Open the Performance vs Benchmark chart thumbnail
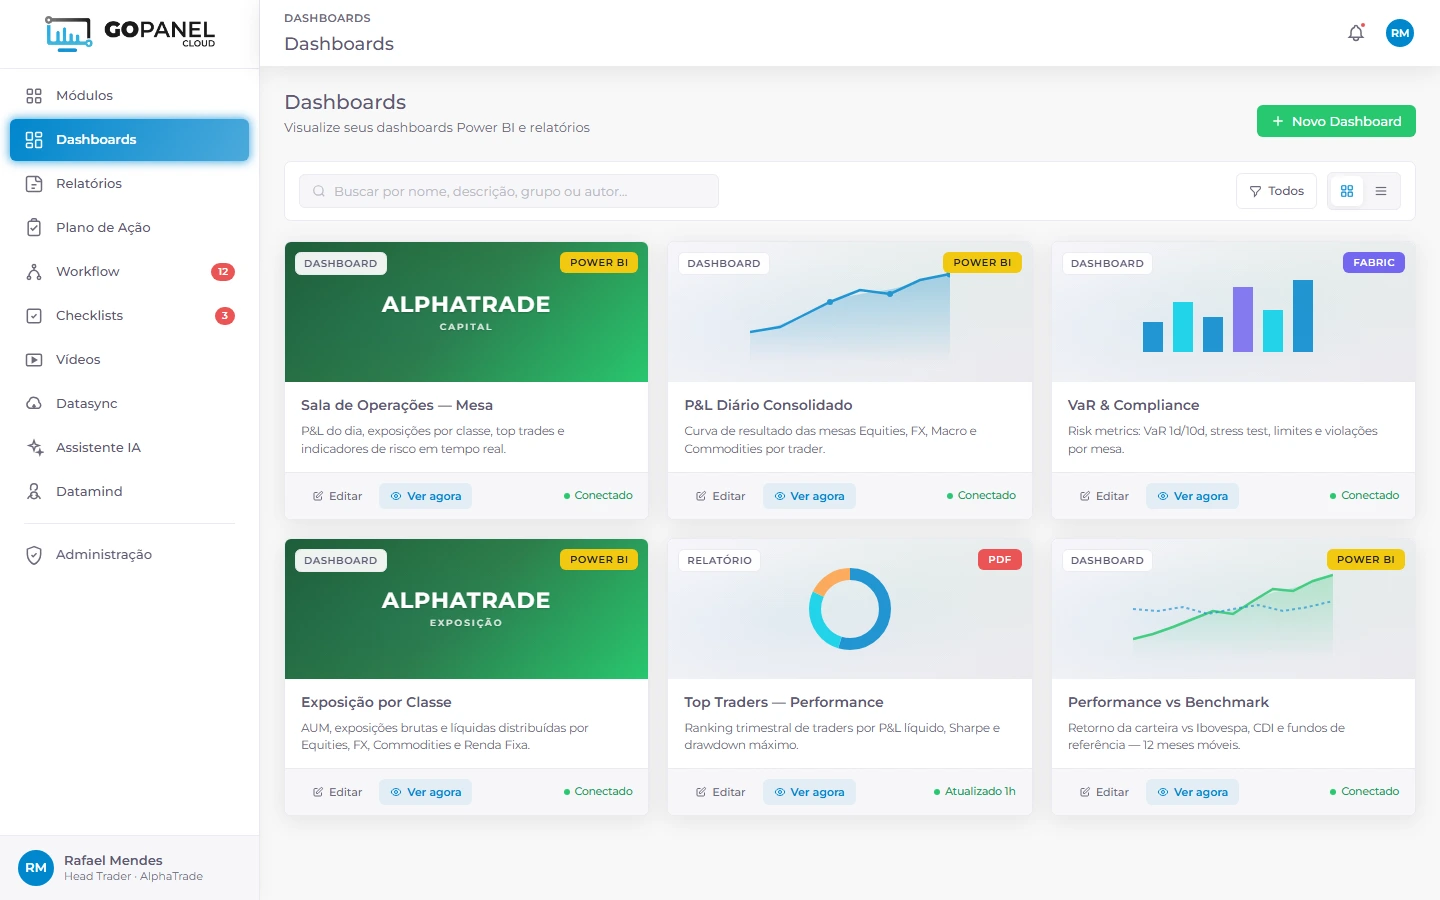Image resolution: width=1440 pixels, height=900 pixels. [1233, 609]
